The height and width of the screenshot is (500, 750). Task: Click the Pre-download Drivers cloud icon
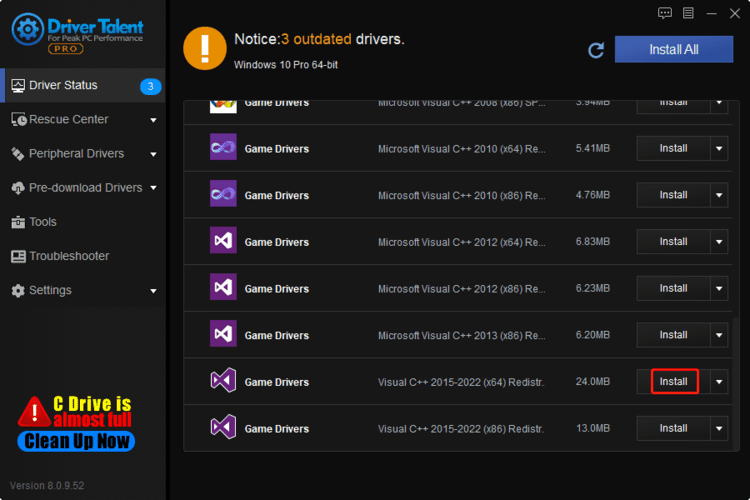pyautogui.click(x=18, y=188)
